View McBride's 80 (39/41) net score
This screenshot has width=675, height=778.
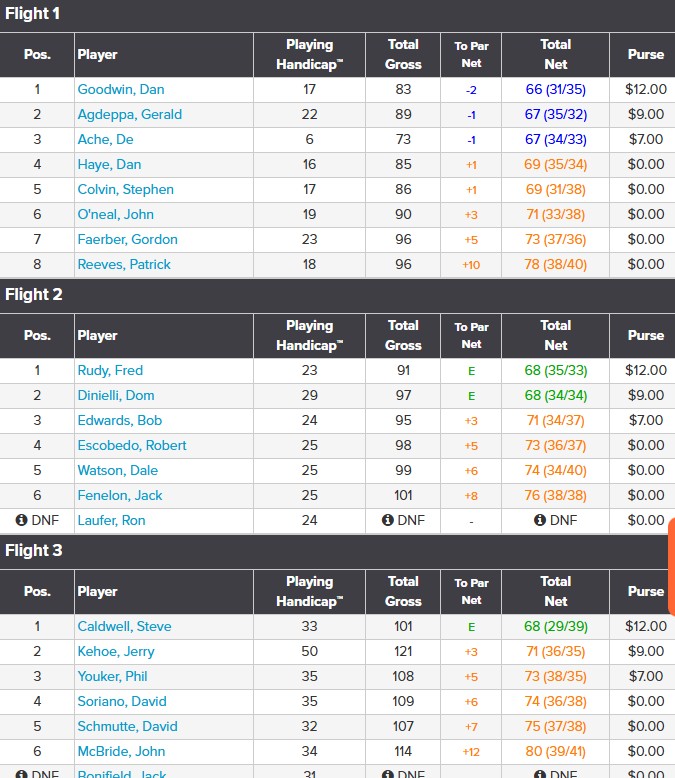click(x=555, y=751)
